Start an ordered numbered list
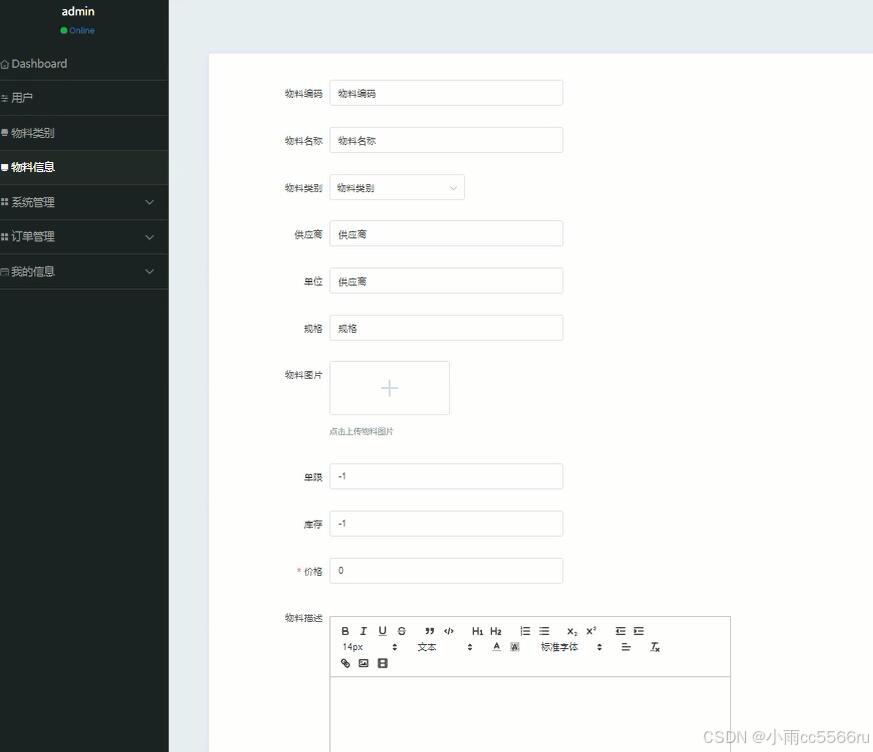The height and width of the screenshot is (752, 873). click(x=525, y=631)
